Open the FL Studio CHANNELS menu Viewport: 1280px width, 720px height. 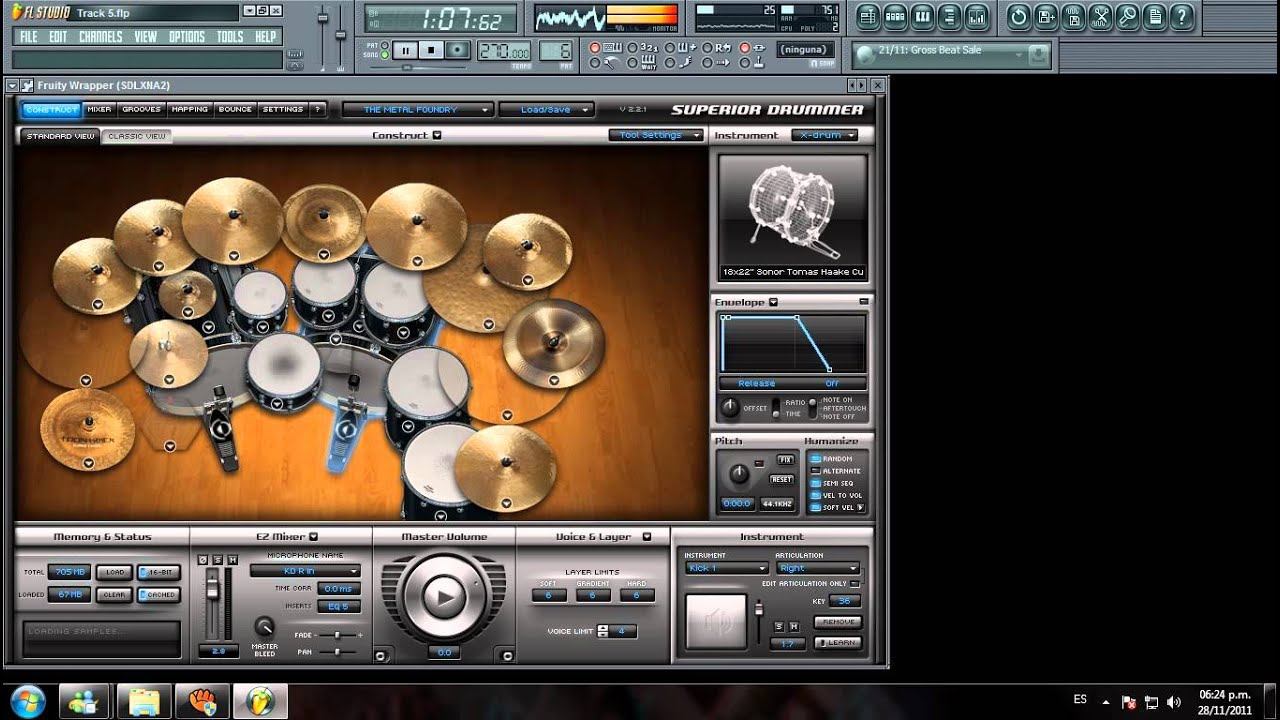(100, 37)
